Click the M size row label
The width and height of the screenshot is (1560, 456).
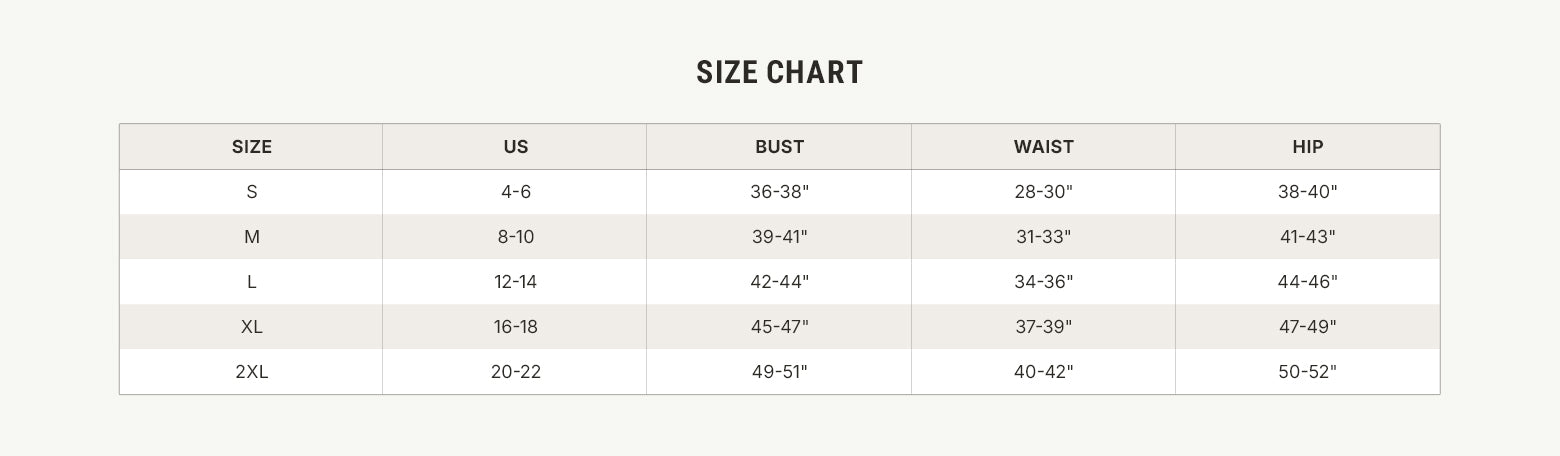coord(252,237)
